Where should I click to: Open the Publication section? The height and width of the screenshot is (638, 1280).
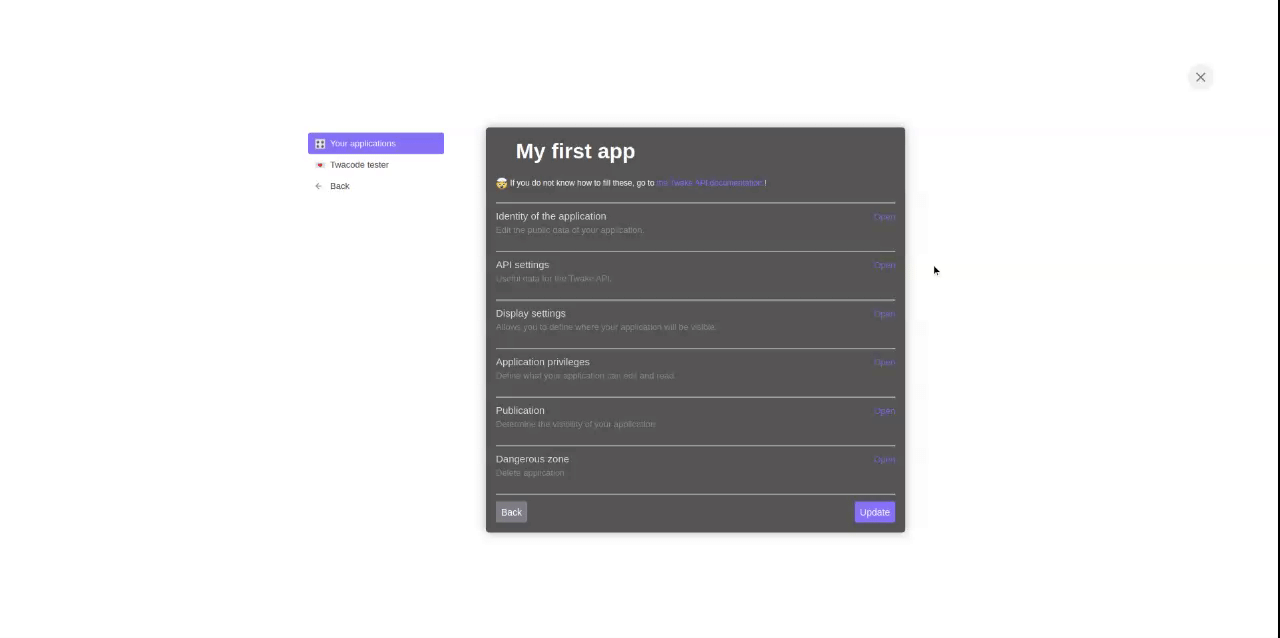tap(884, 411)
